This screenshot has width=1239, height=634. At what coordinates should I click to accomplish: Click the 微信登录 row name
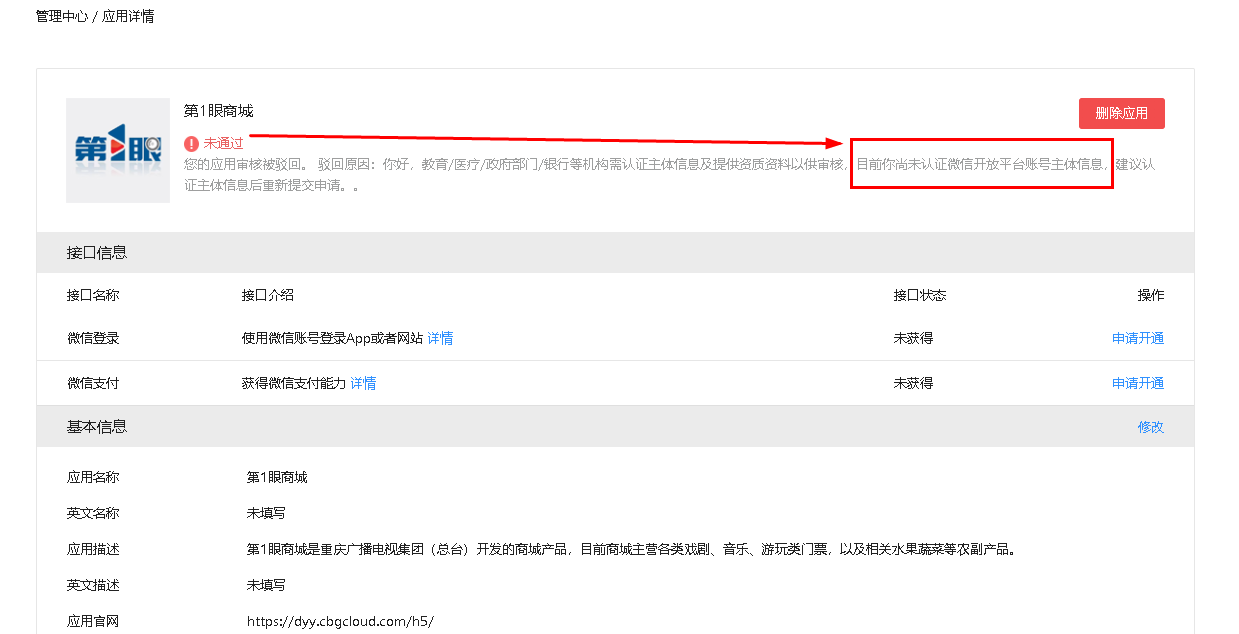click(x=93, y=338)
